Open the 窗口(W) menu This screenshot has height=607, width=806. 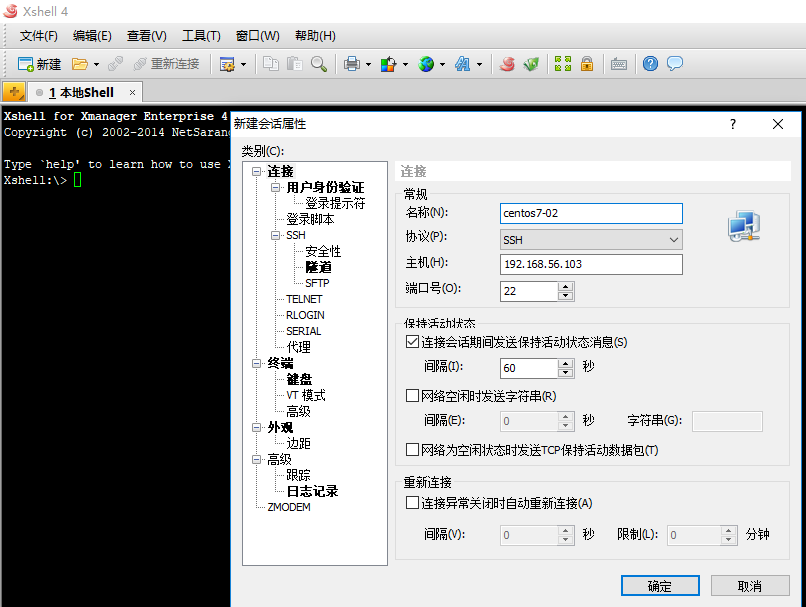[258, 36]
